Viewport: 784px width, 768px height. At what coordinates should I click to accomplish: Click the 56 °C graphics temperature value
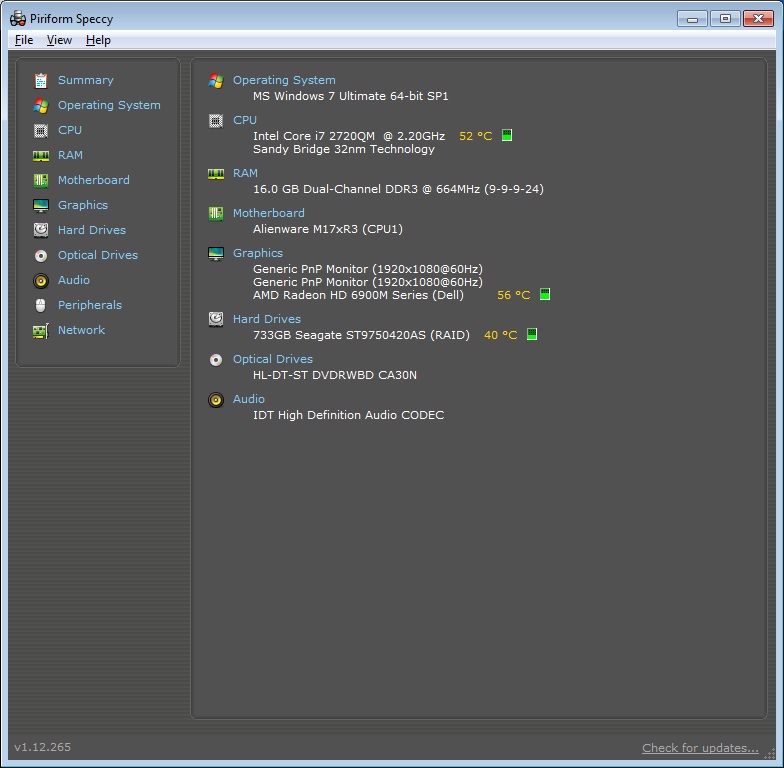[x=514, y=295]
